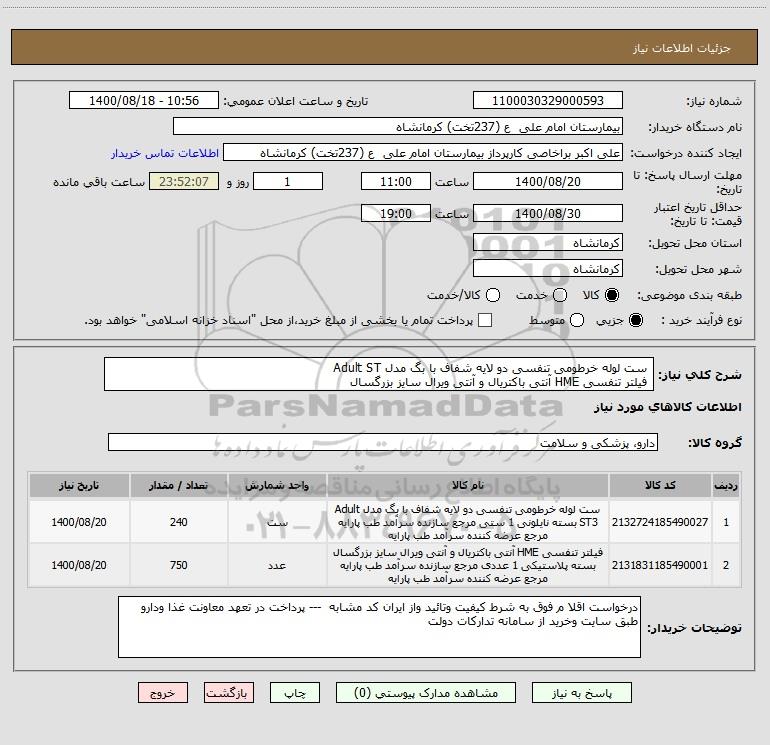
Task: Choose the جزیی purchase type radio
Action: 636,320
